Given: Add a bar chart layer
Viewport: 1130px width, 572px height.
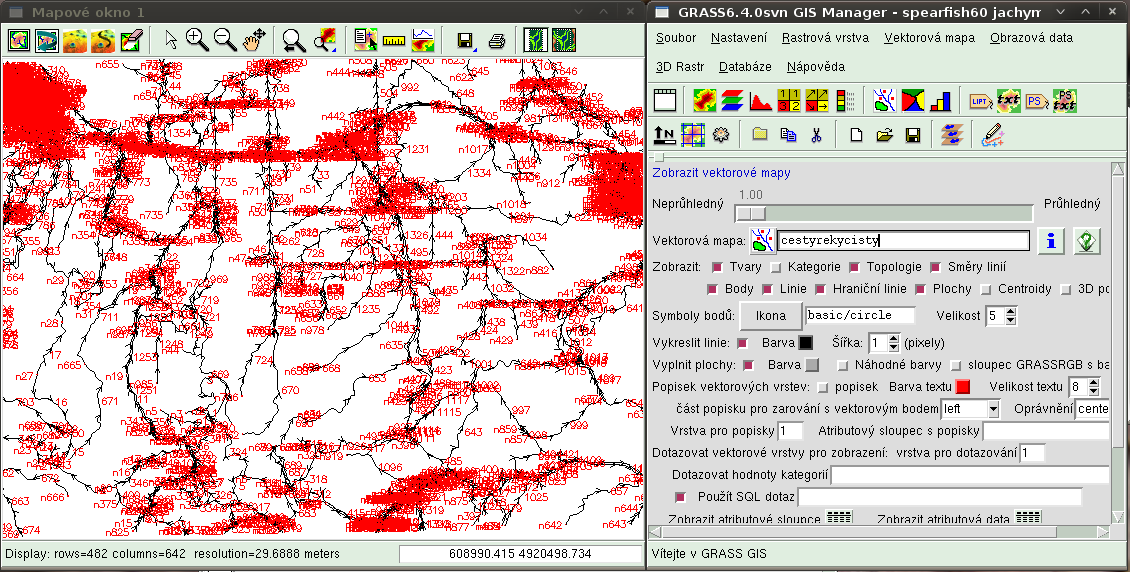Looking at the screenshot, I should tap(940, 100).
